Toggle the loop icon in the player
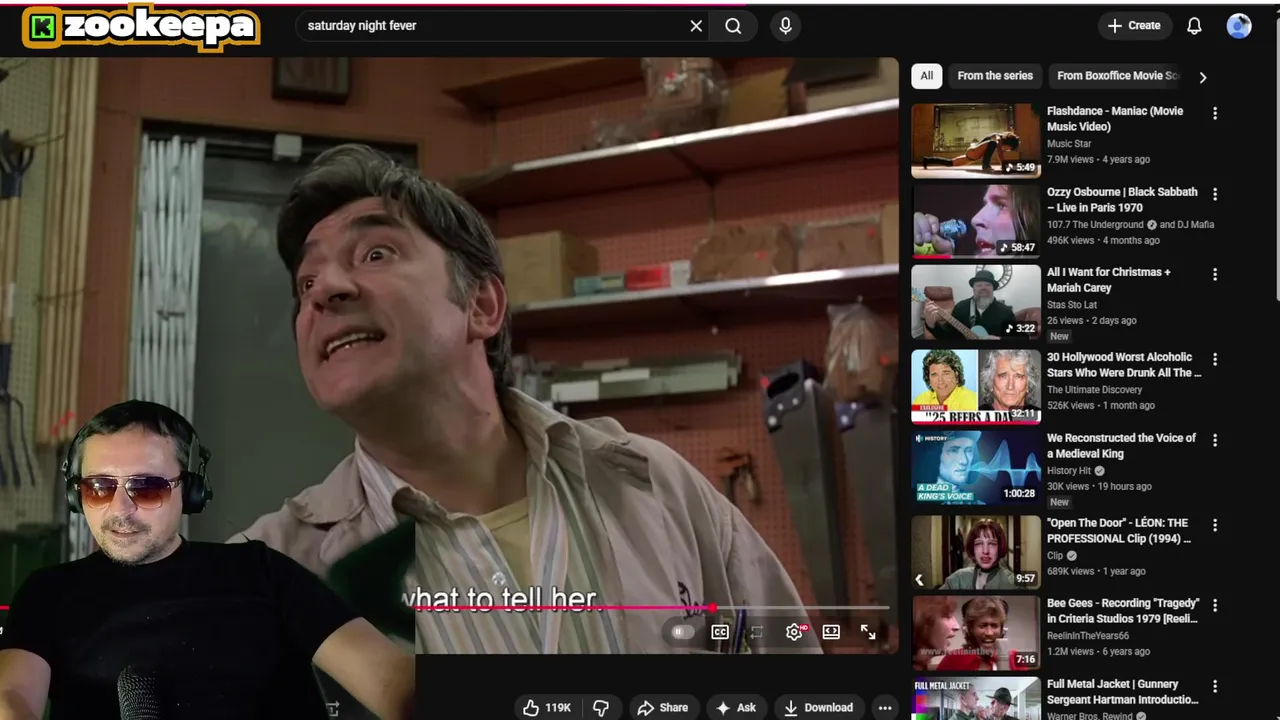The height and width of the screenshot is (720, 1280). [x=757, y=632]
